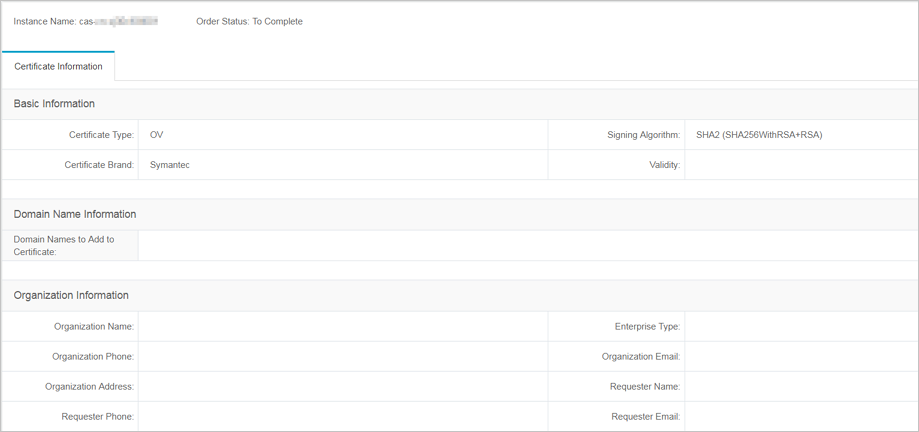Select the Organization Information header
The width and height of the screenshot is (919, 432).
pos(71,295)
